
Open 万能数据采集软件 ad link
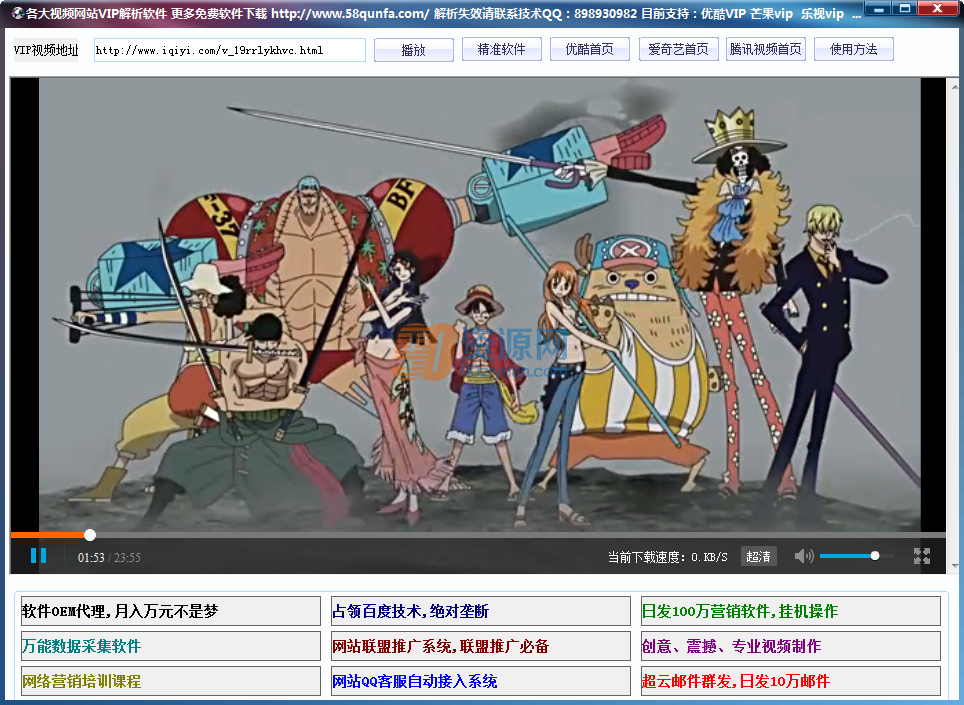171,646
